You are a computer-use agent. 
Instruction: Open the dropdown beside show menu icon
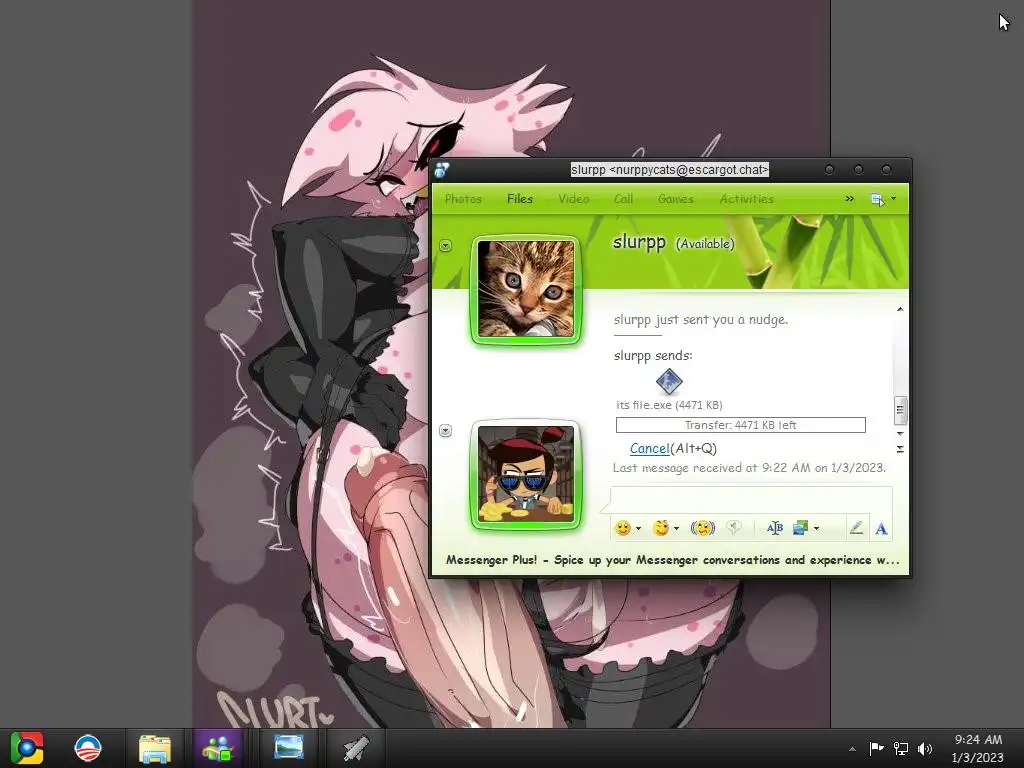pos(893,199)
